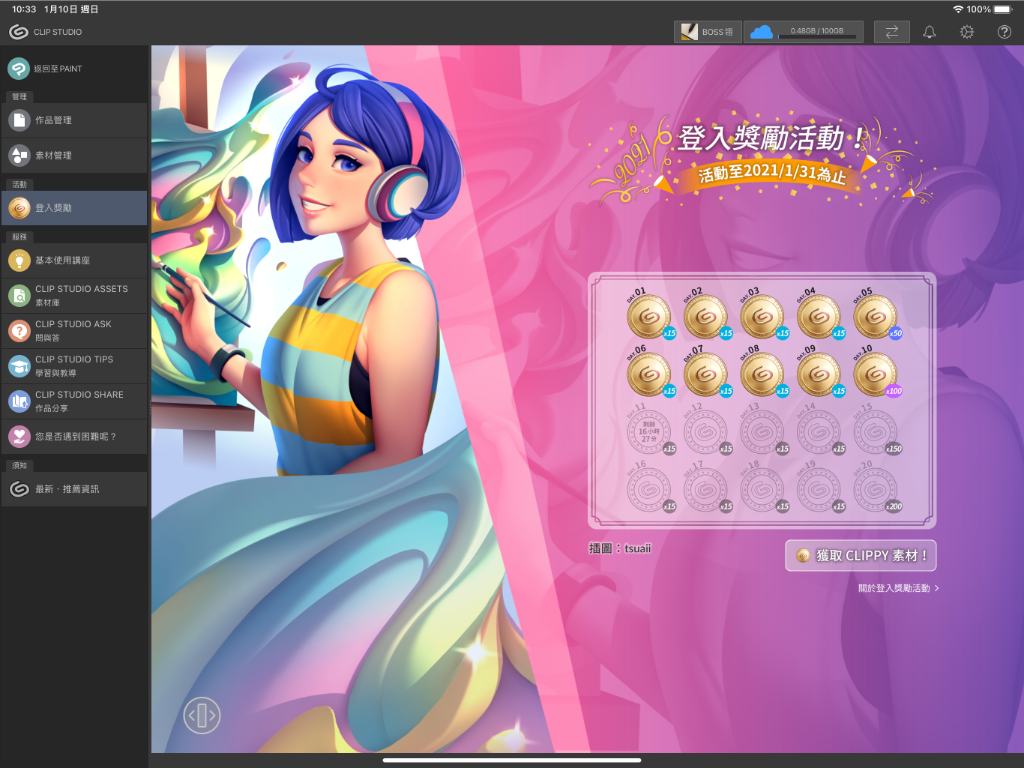The width and height of the screenshot is (1024, 768).
Task: Open the notifications bell
Action: click(x=929, y=31)
